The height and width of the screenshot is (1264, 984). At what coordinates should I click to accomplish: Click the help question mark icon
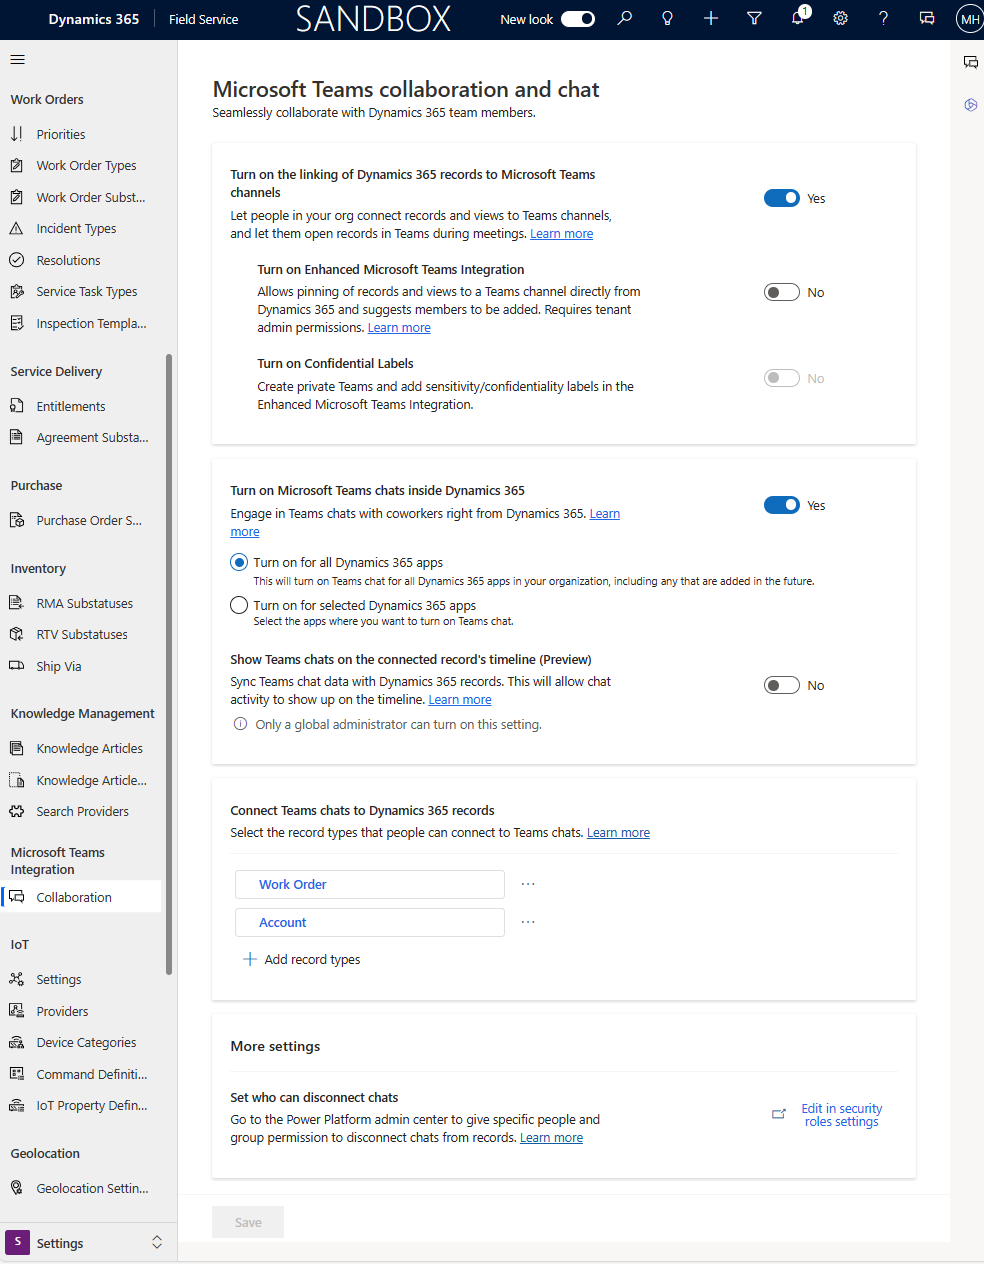tap(883, 18)
